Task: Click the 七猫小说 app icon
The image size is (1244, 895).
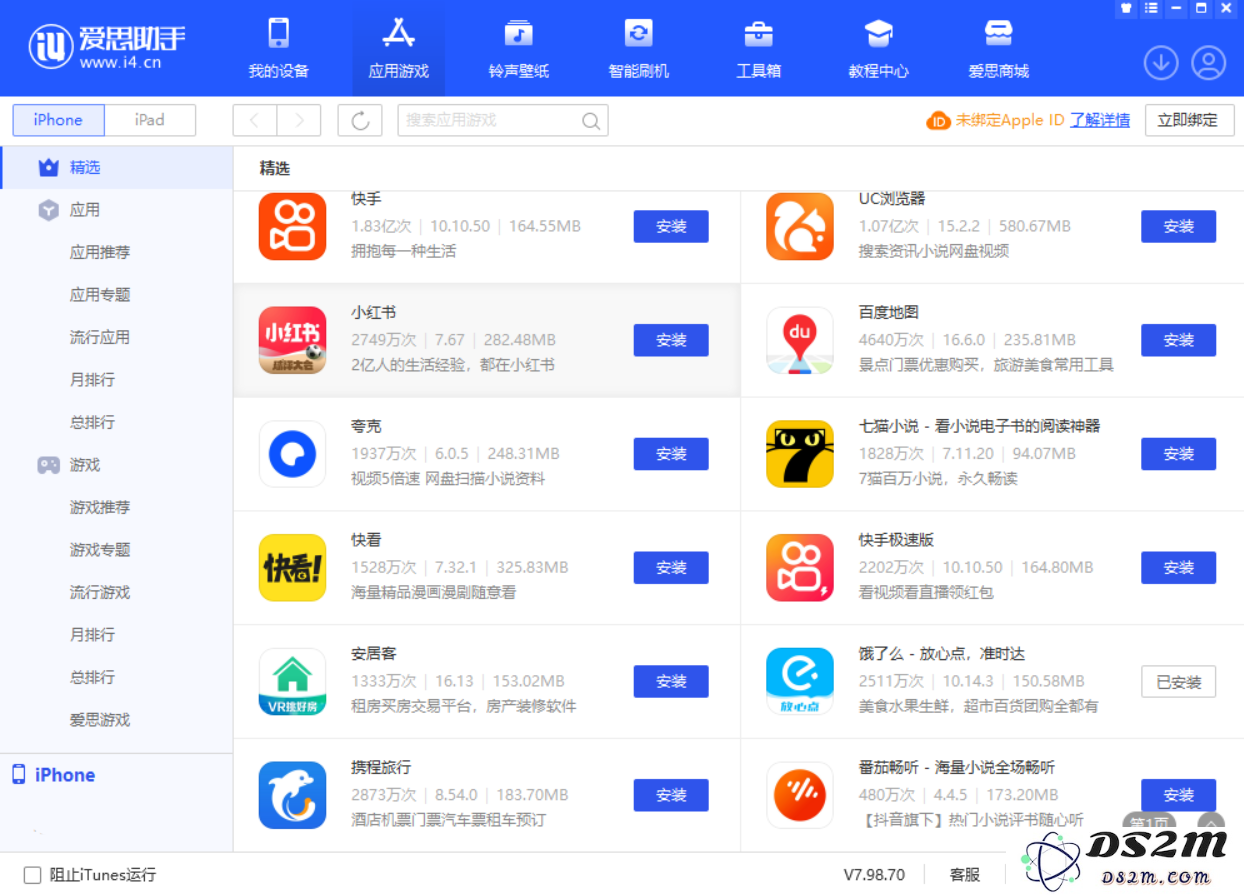Action: pos(800,454)
